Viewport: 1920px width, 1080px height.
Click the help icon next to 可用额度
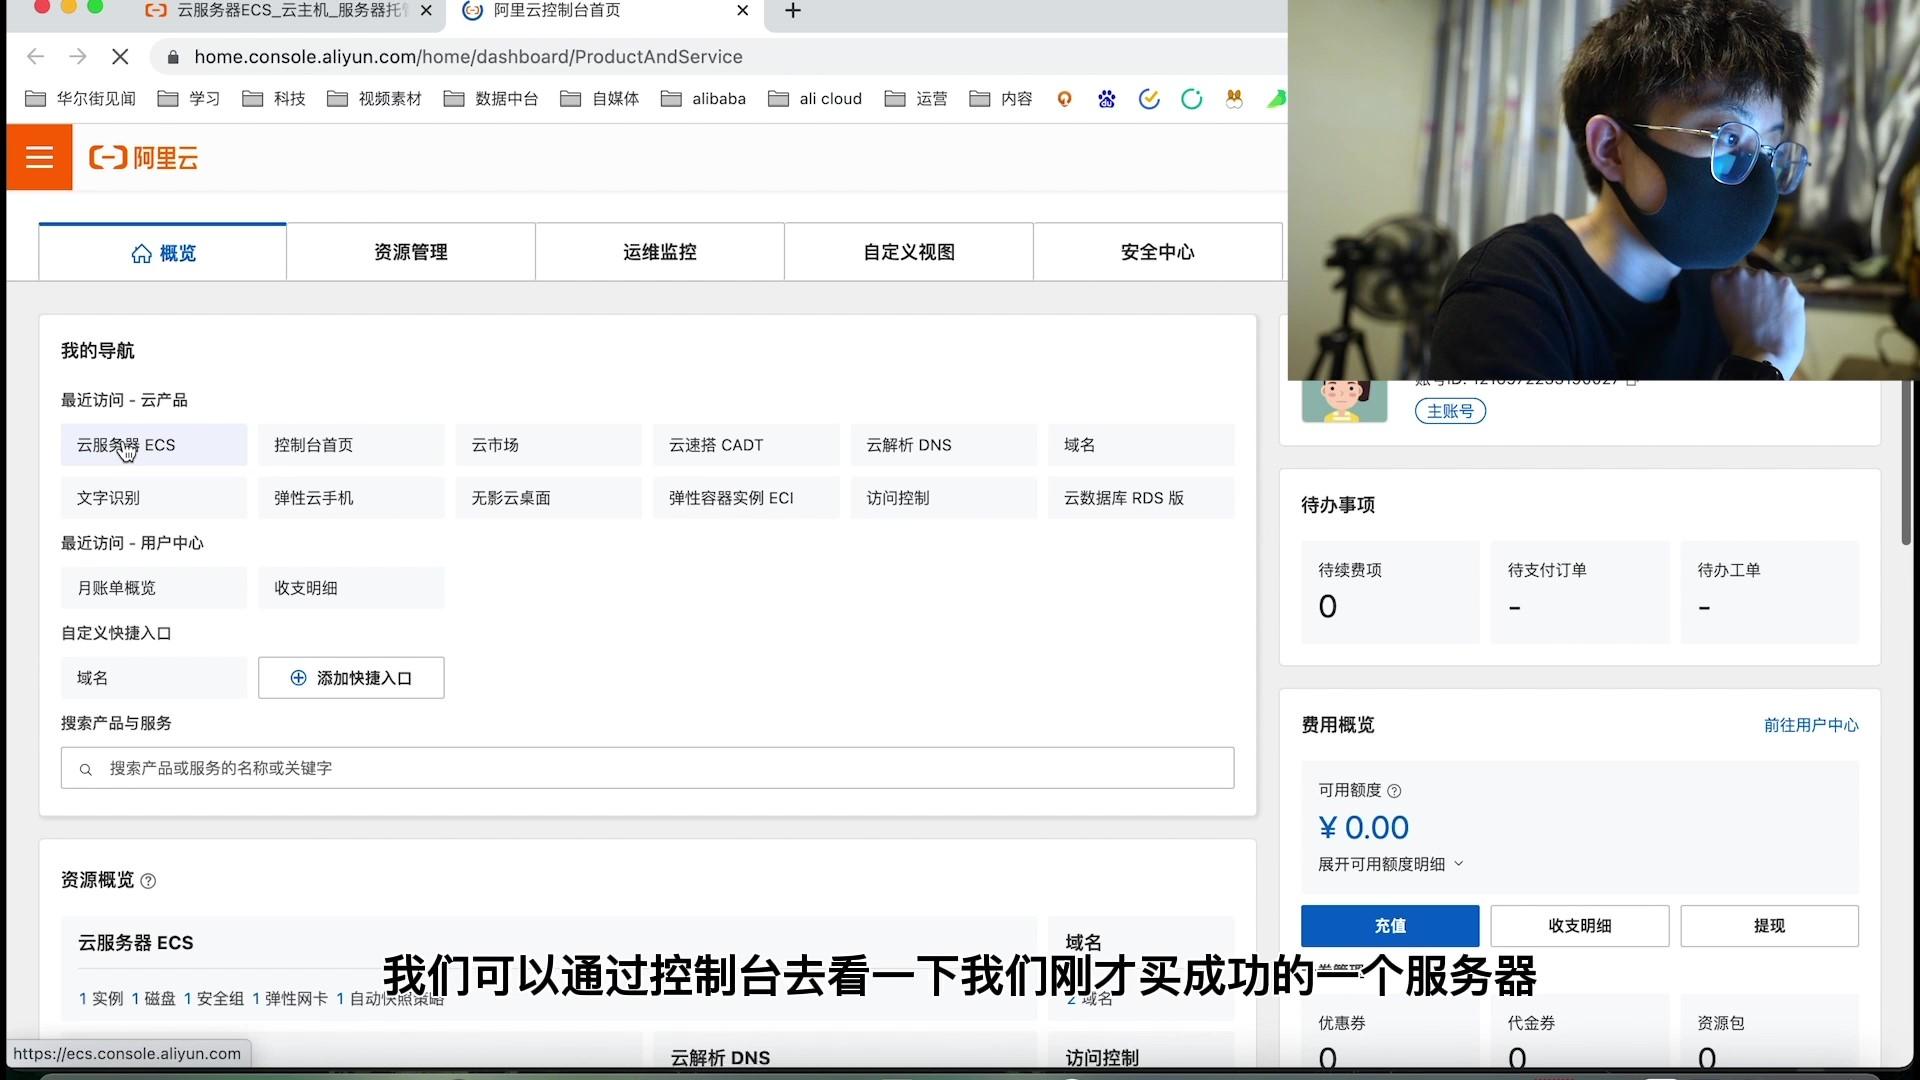[x=1394, y=791]
